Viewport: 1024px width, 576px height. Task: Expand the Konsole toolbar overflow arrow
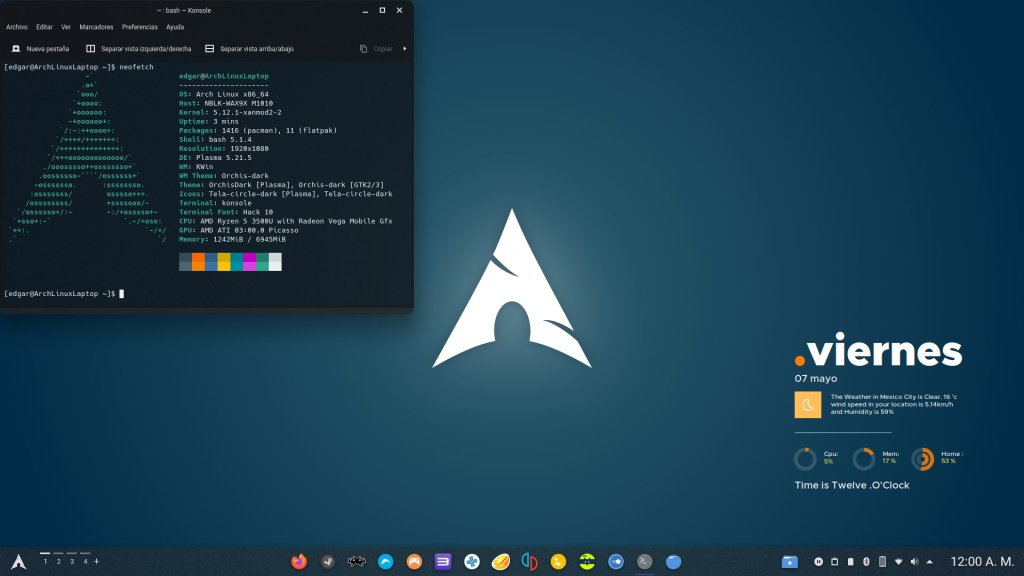[404, 48]
